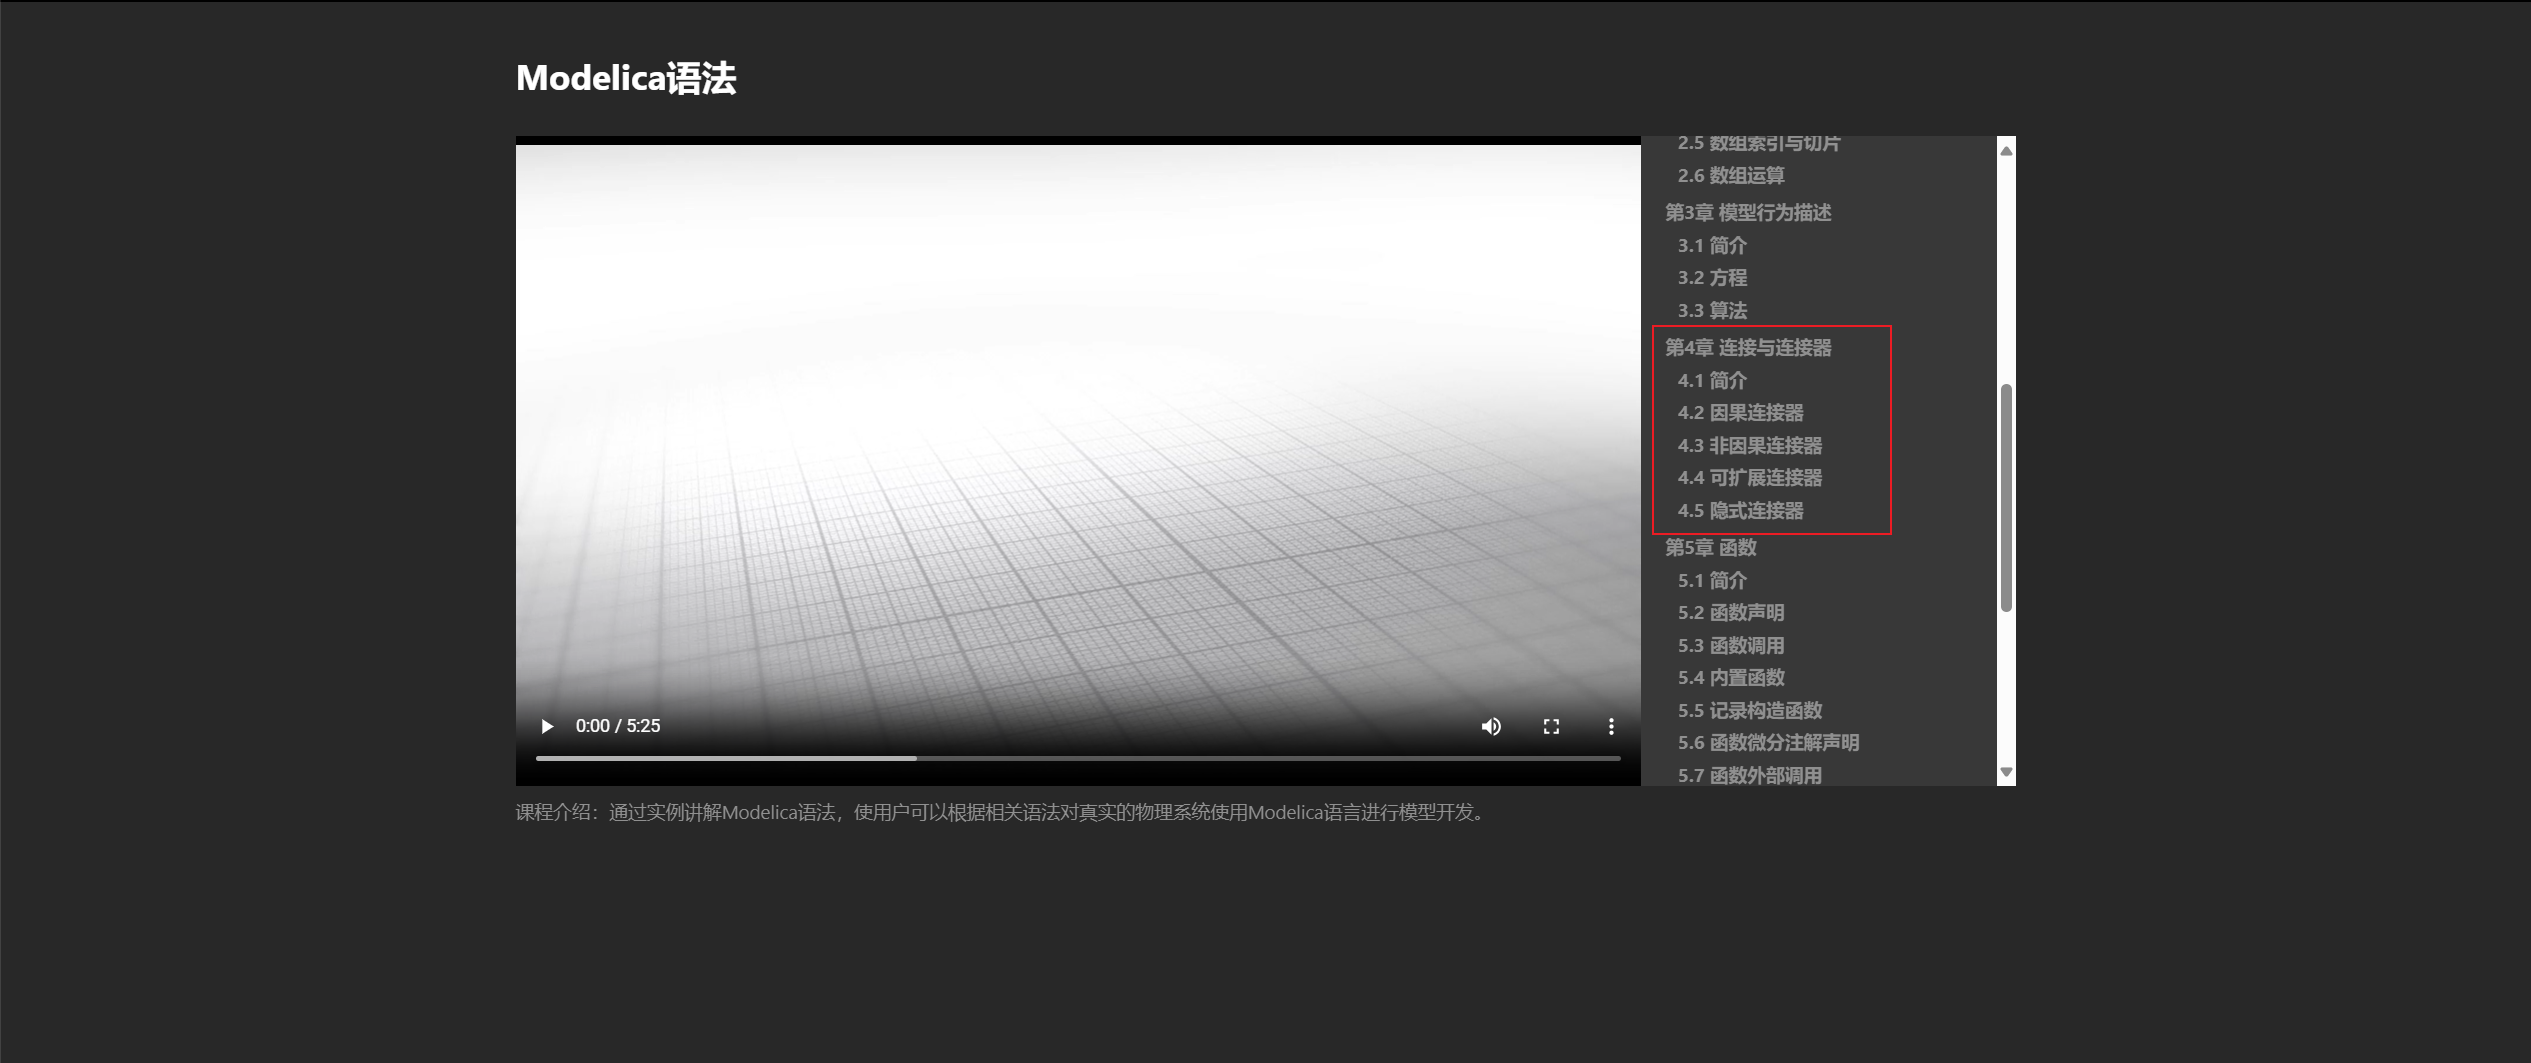Viewport: 2531px width, 1063px height.
Task: Open section 5.5 记录构造函数
Action: 1750,710
